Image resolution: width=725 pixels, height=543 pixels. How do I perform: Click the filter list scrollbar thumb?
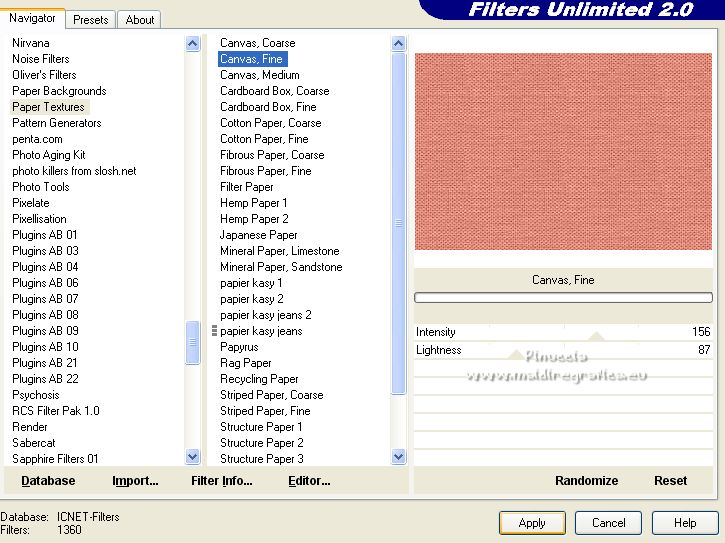(399, 223)
